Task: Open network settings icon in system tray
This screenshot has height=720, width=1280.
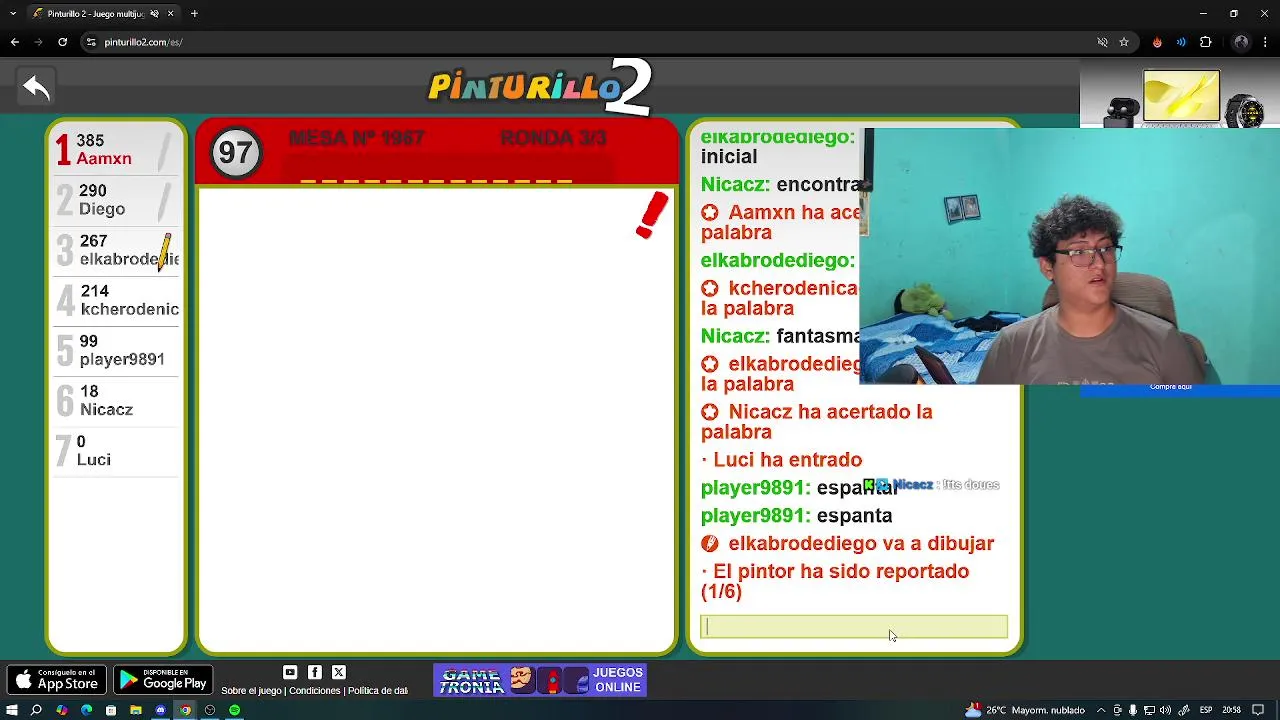Action: click(x=1150, y=710)
